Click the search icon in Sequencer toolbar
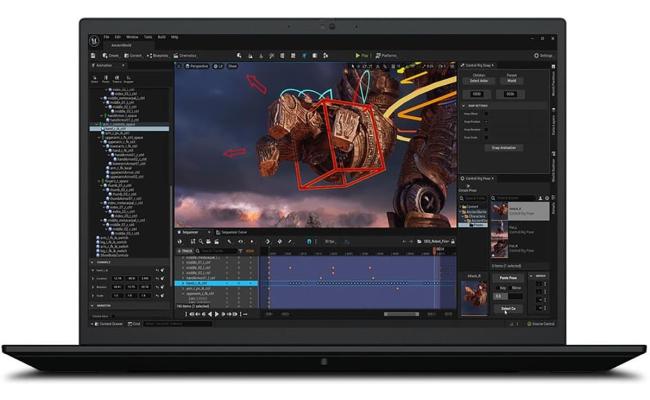The width and height of the screenshot is (650, 400). click(x=201, y=242)
